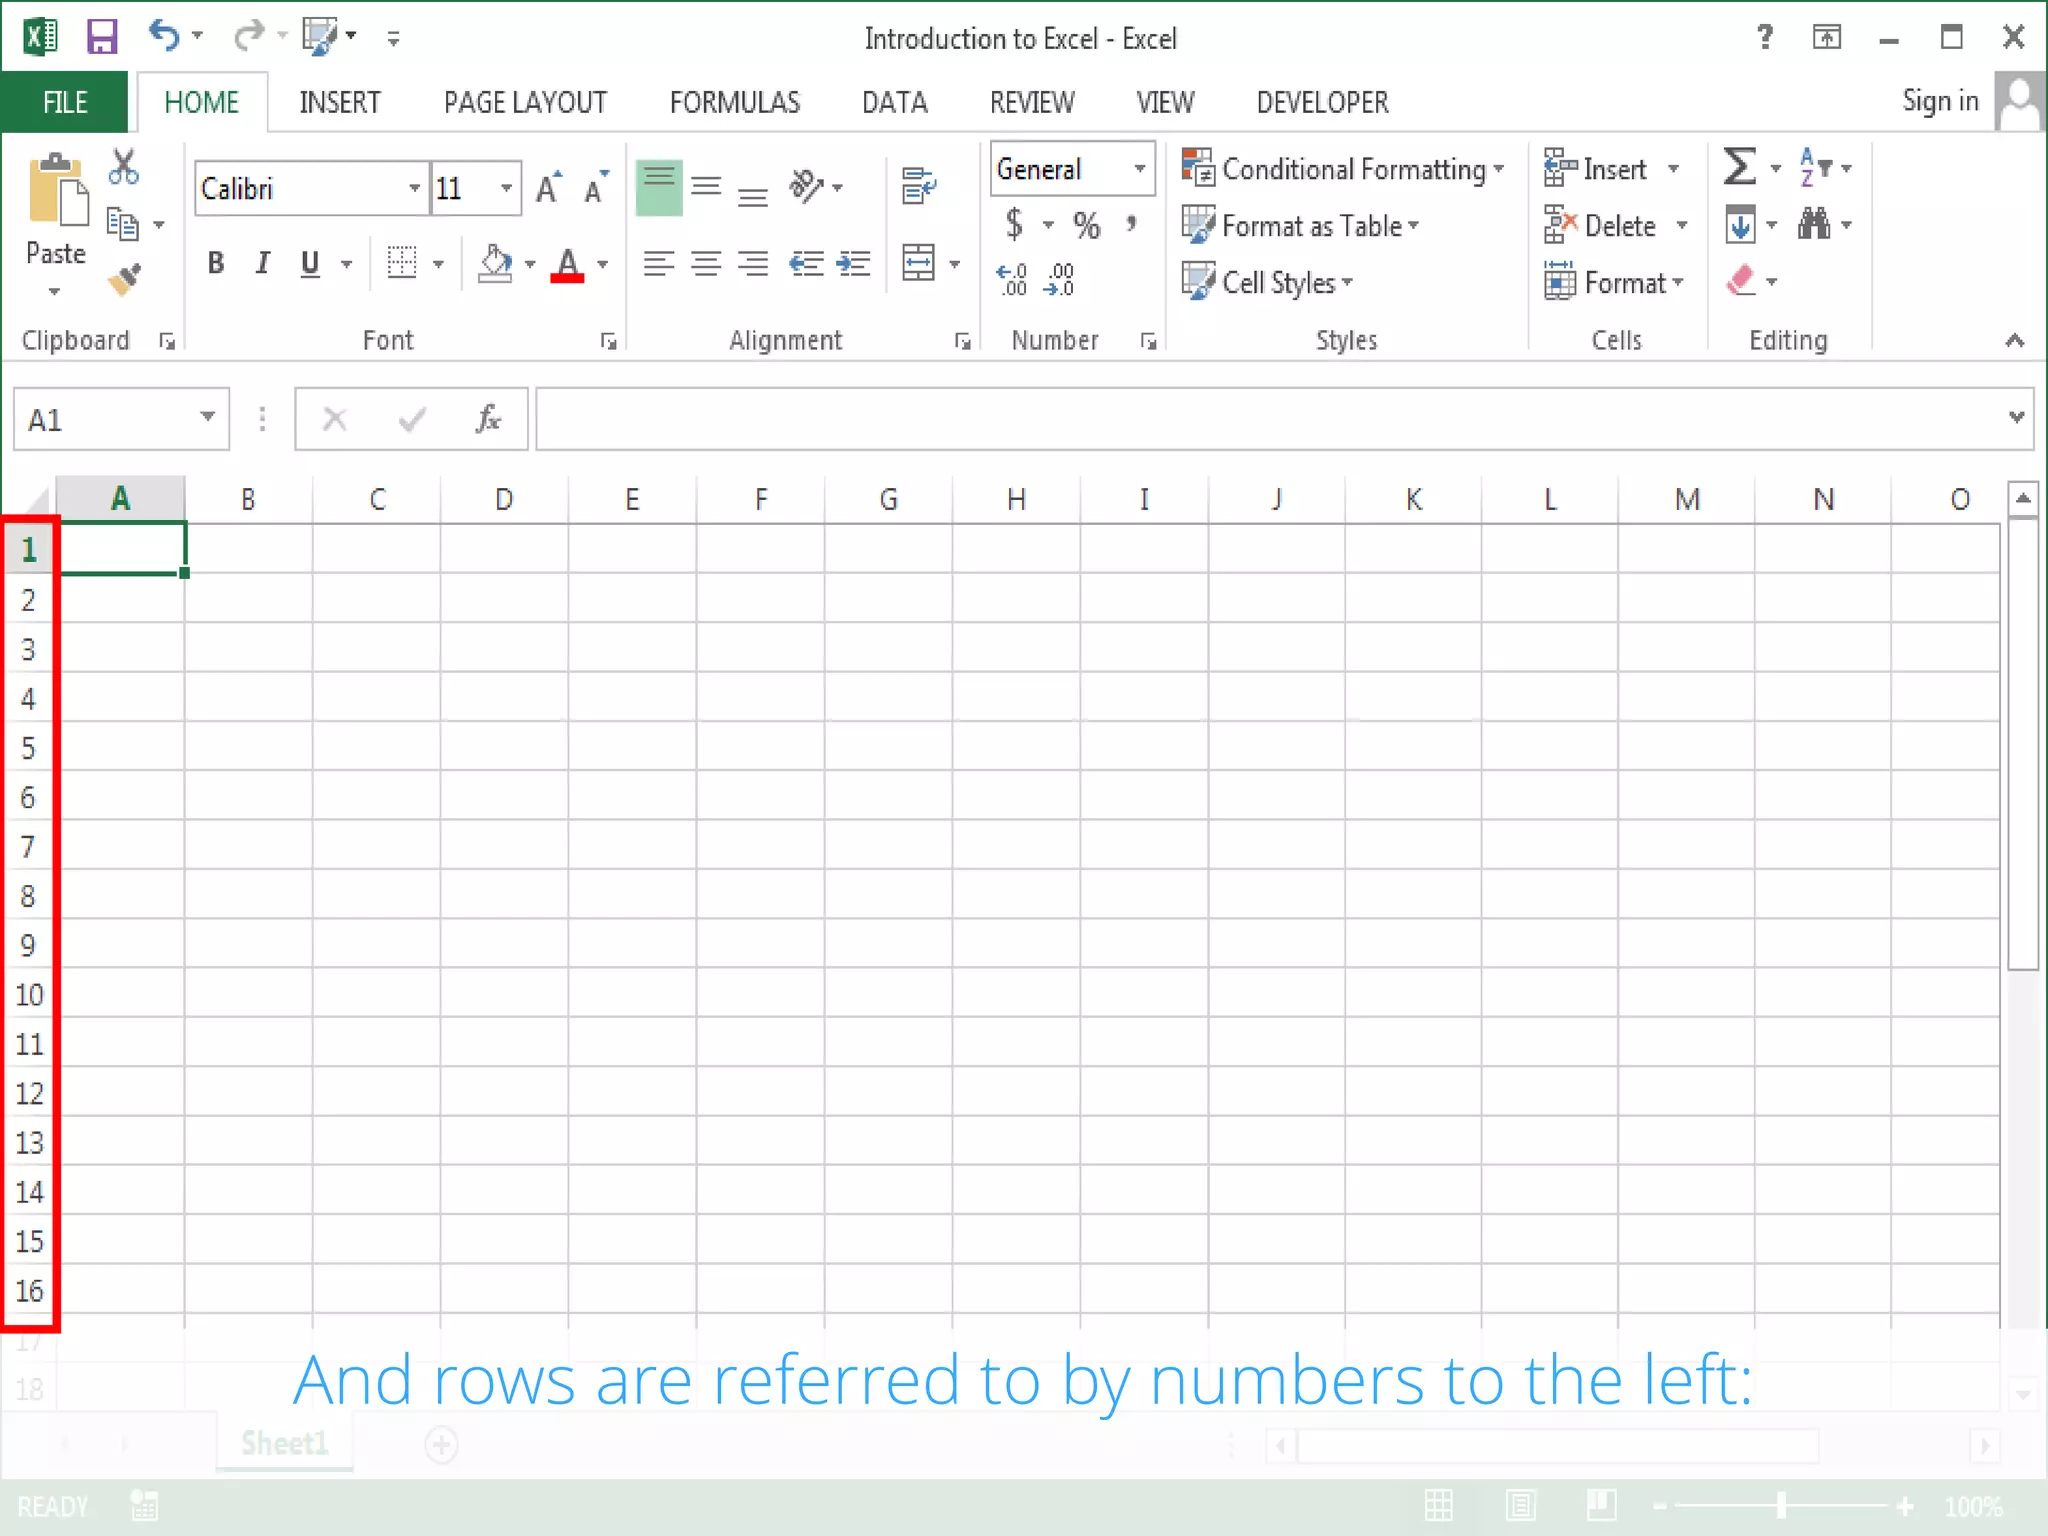Insert function with fx button

(x=488, y=418)
